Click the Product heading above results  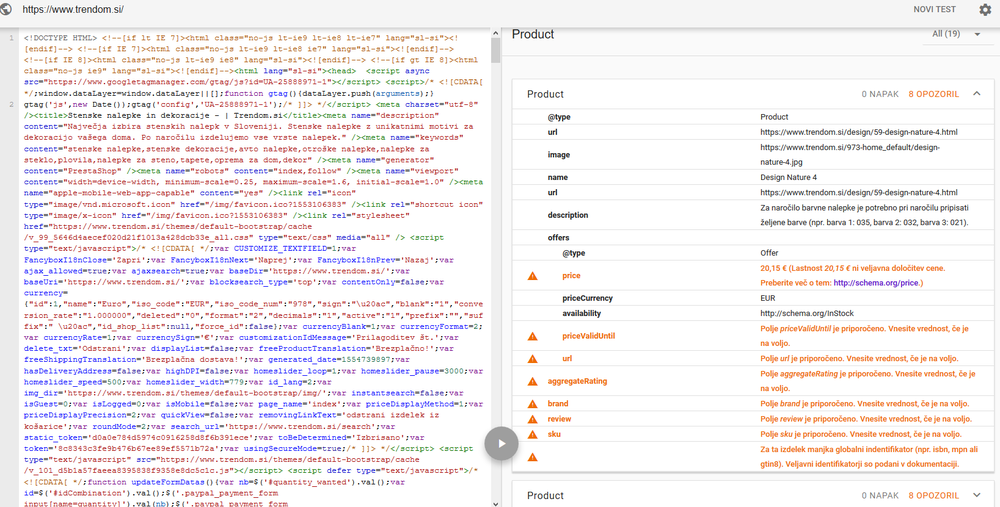(533, 34)
